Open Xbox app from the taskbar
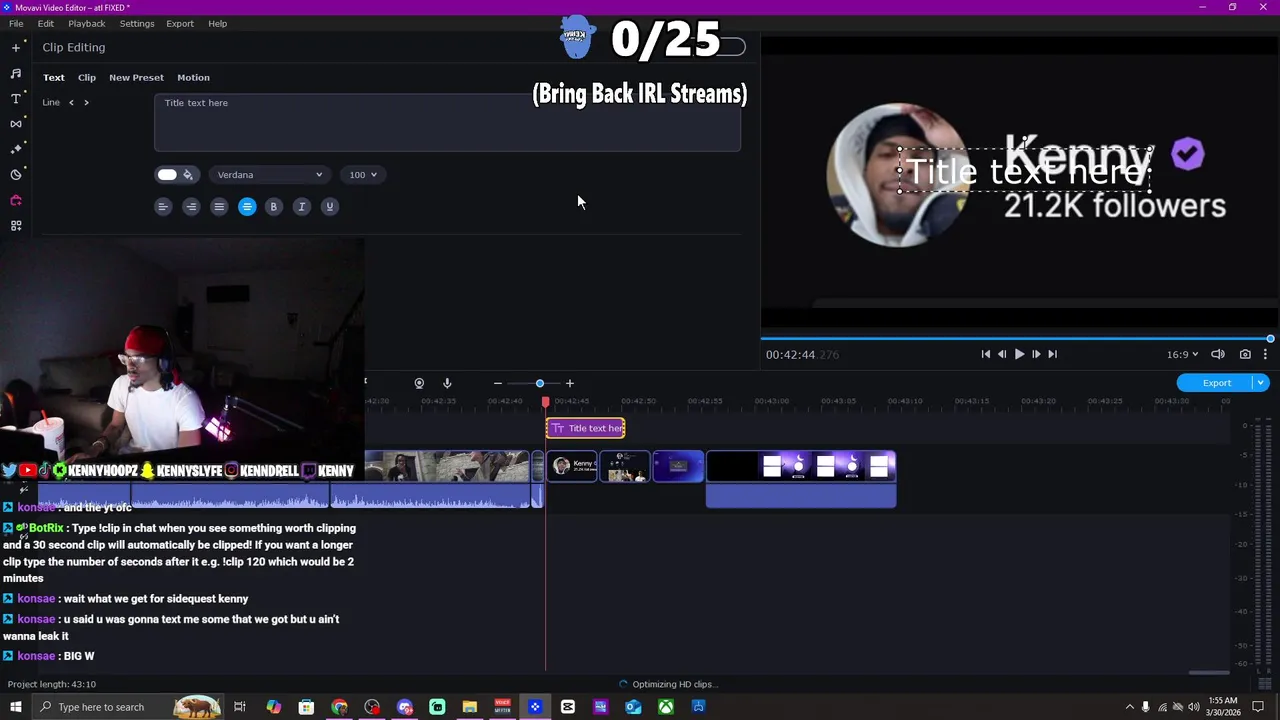 [666, 707]
